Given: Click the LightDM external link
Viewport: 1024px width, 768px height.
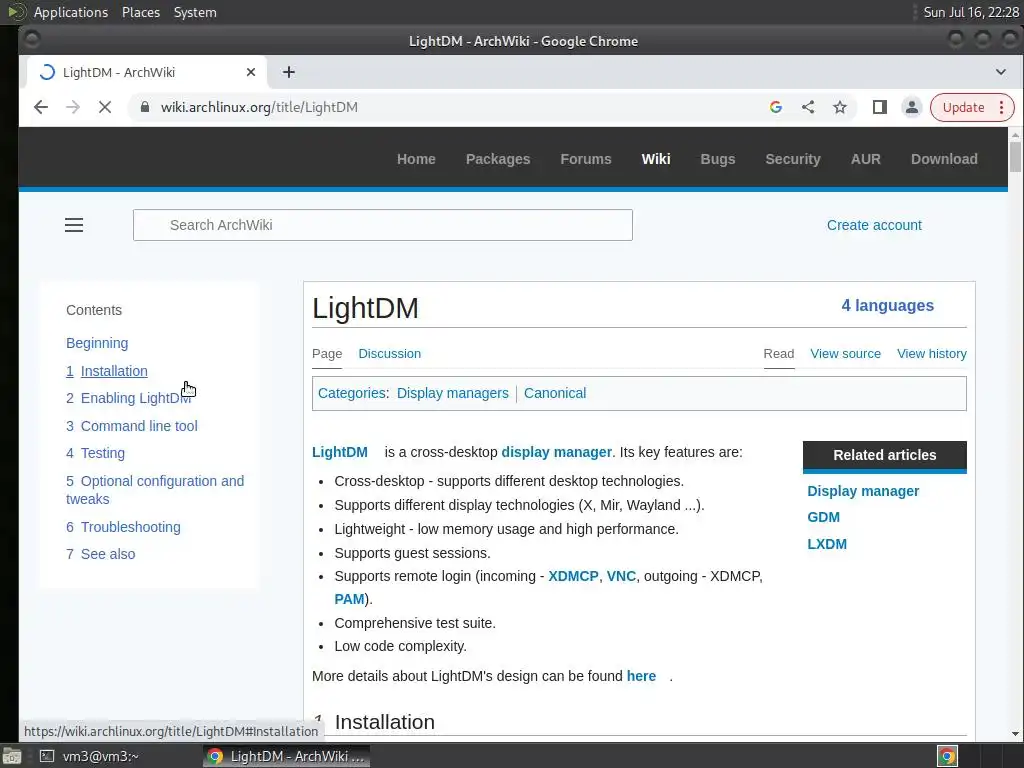Looking at the screenshot, I should point(340,452).
